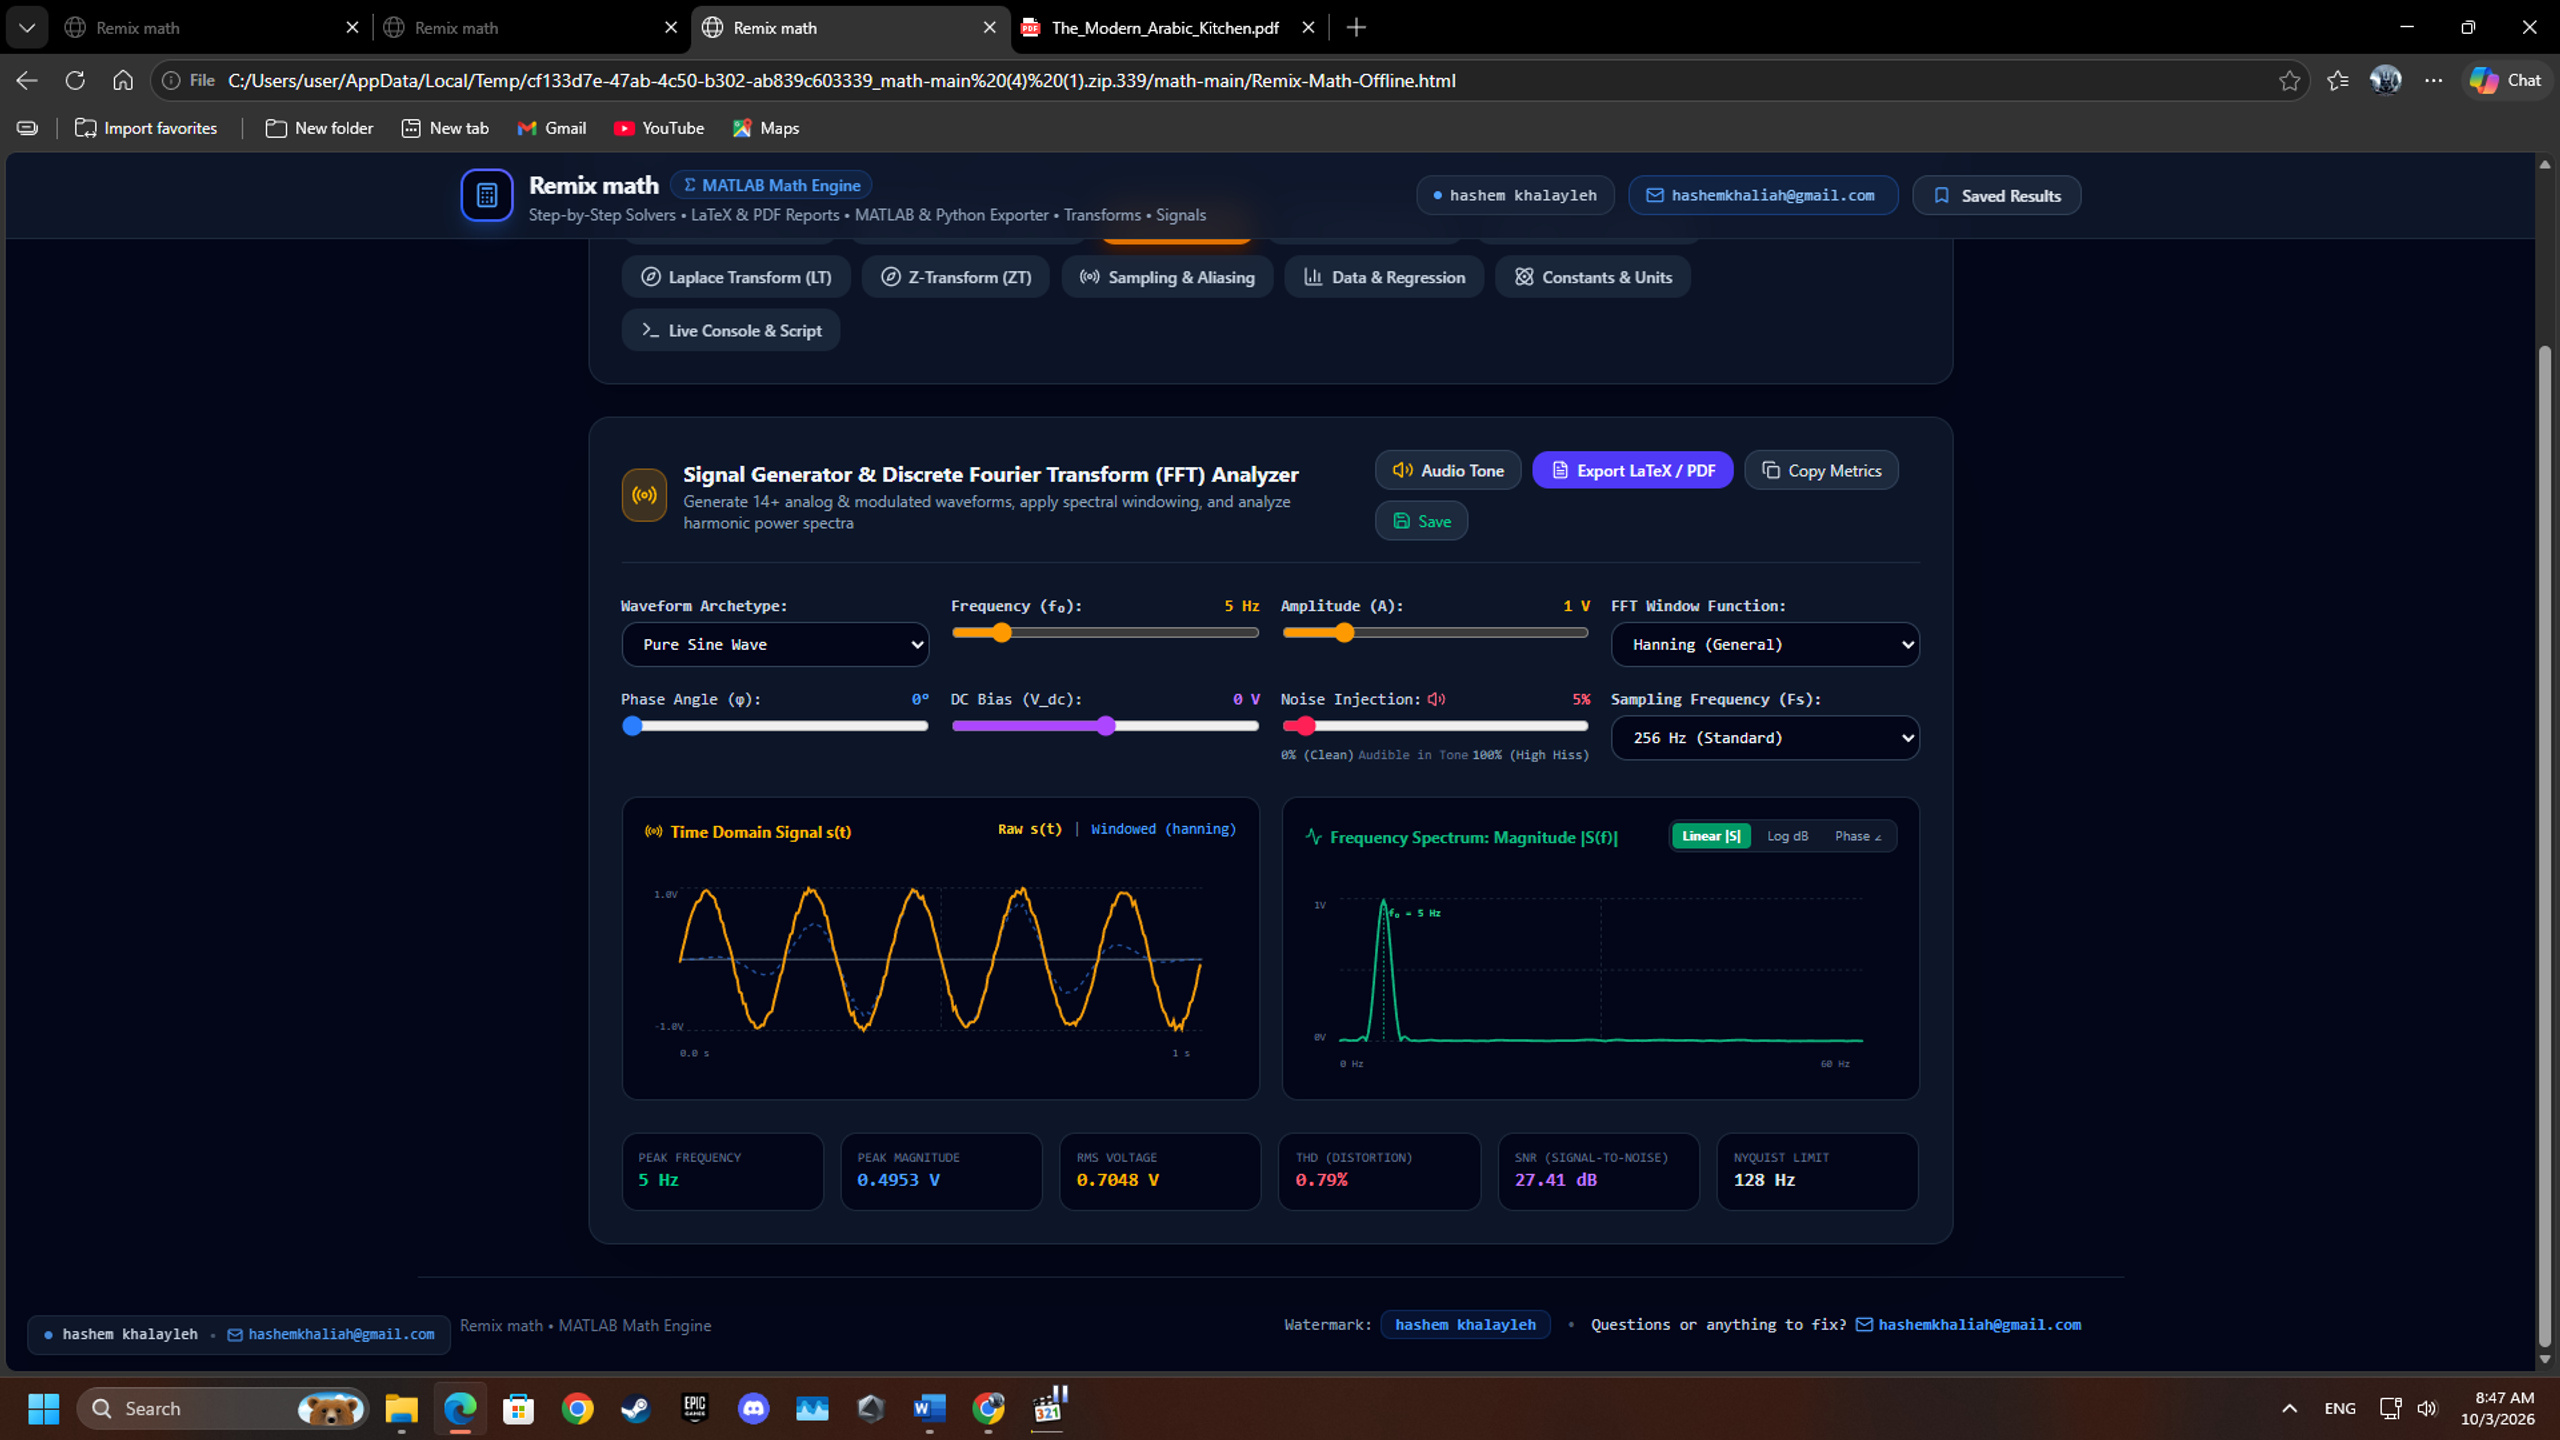Switch spectrum view to Phase
This screenshot has width=2560, height=1440.
pos(1857,836)
